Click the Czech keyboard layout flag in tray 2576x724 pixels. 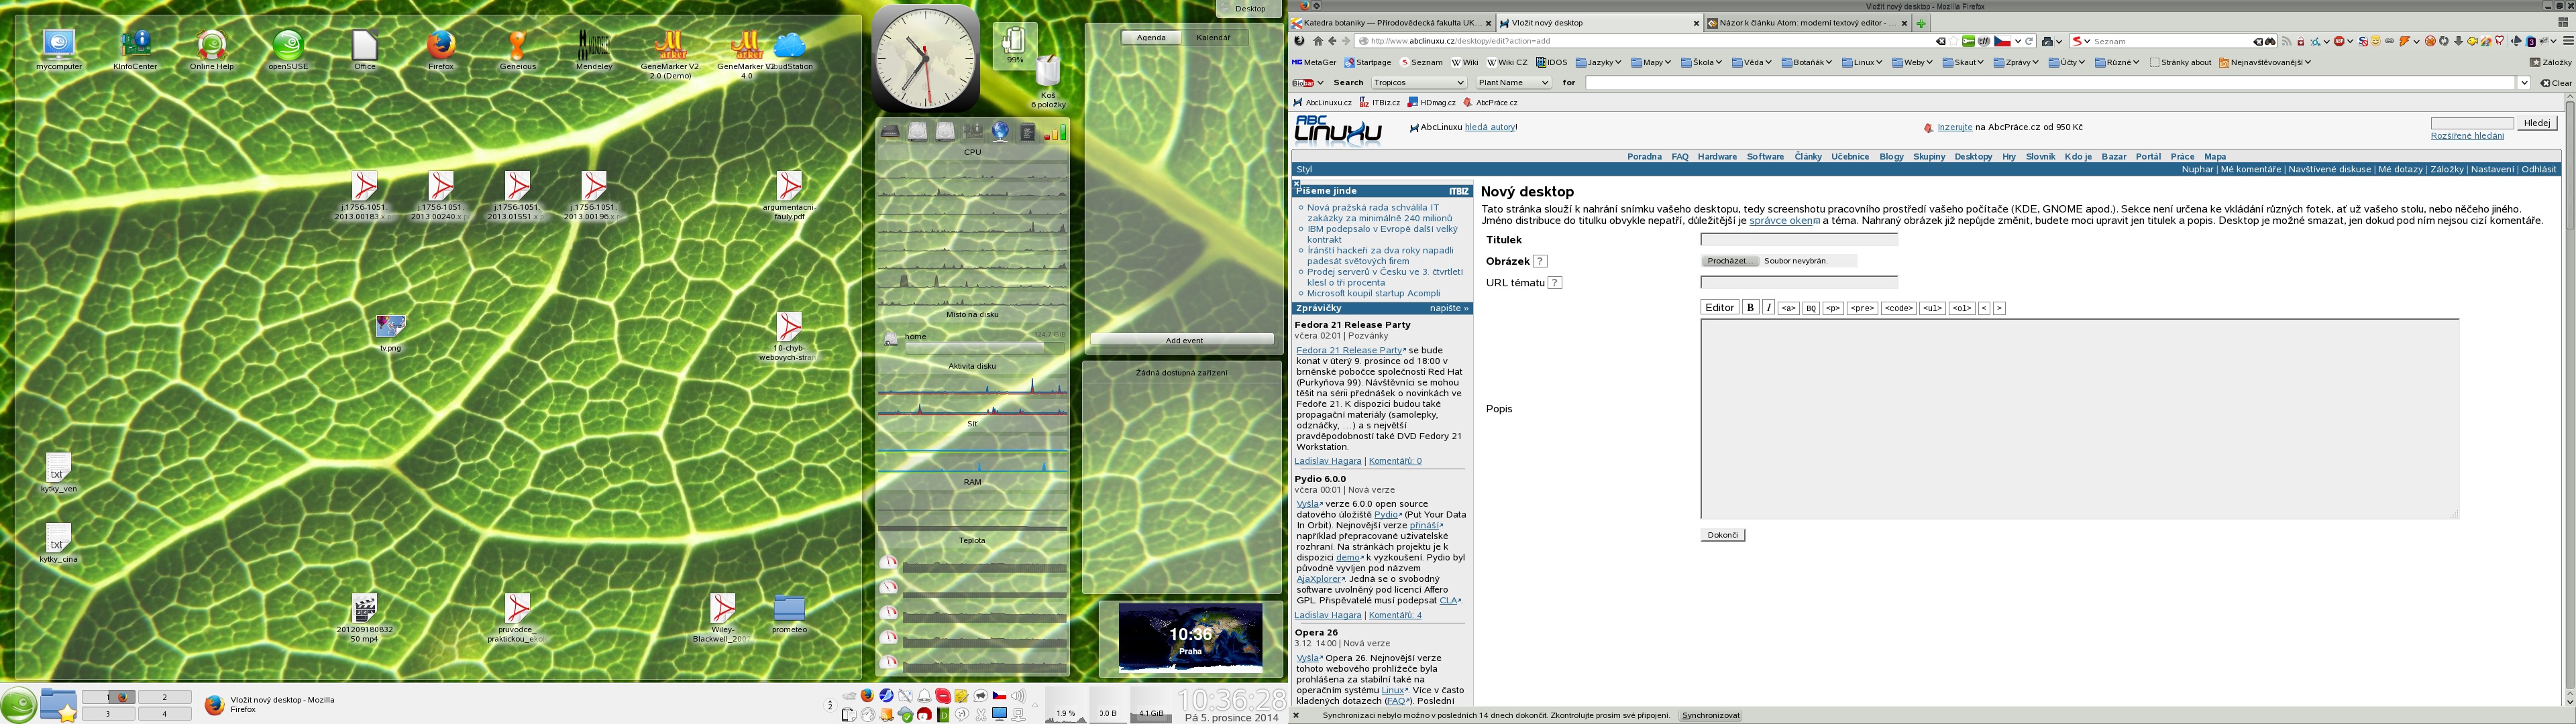pos(999,695)
